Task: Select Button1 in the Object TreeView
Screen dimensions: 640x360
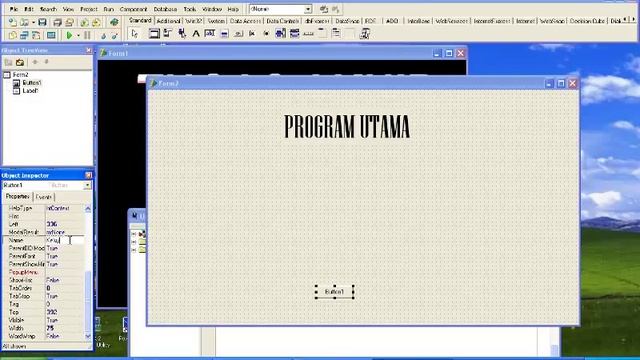Action: tap(31, 83)
